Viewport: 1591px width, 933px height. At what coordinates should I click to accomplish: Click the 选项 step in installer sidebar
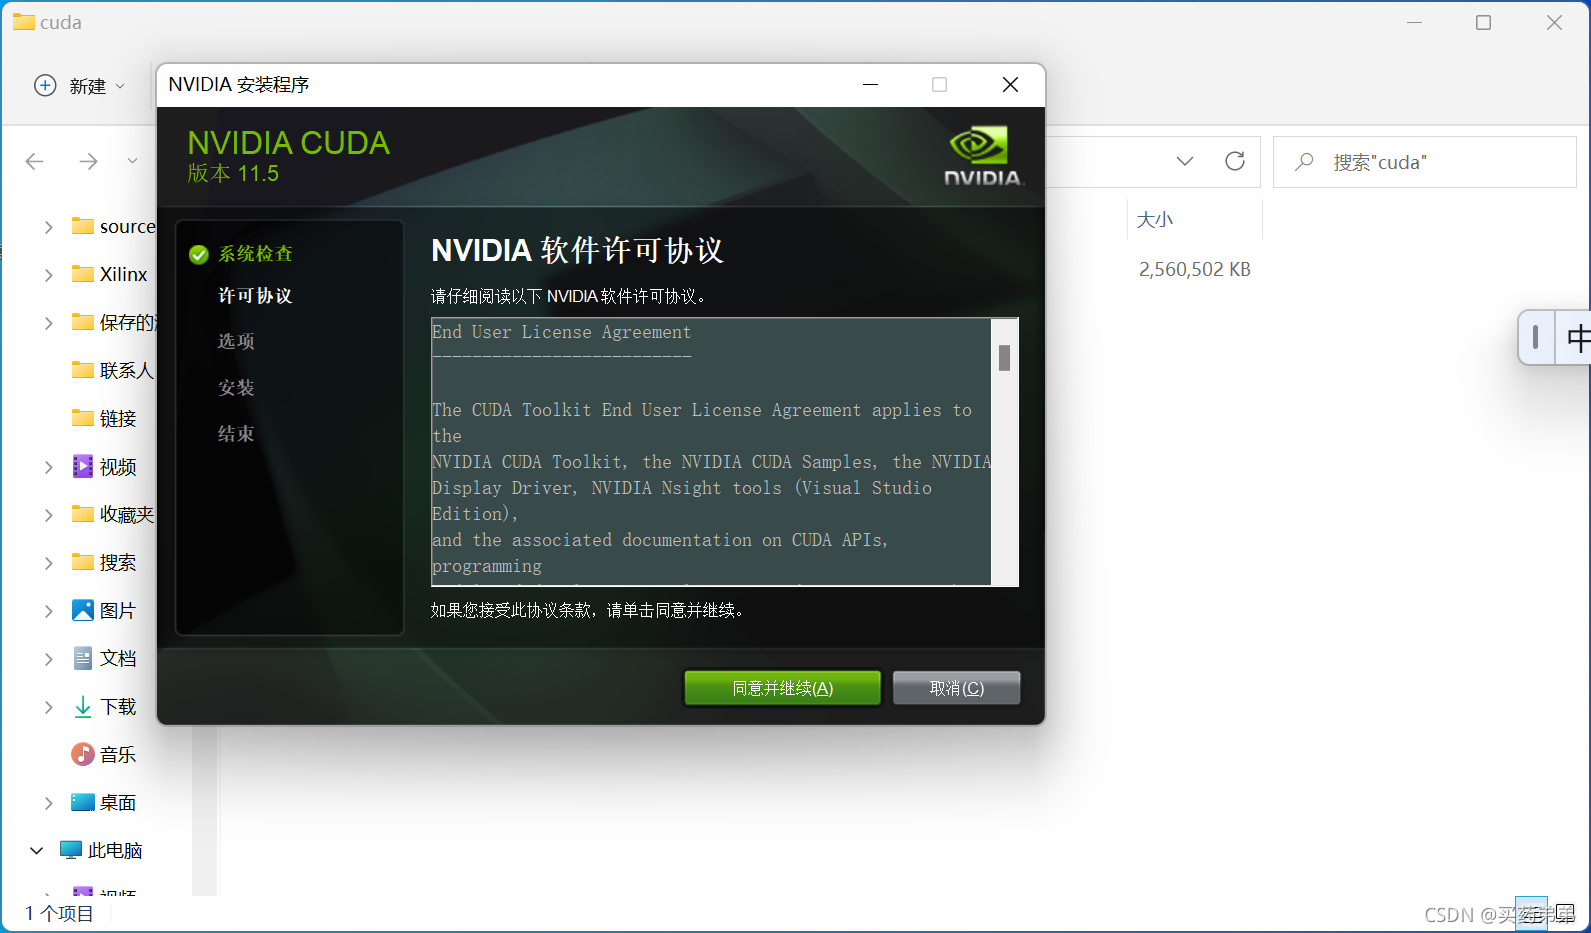pyautogui.click(x=236, y=341)
